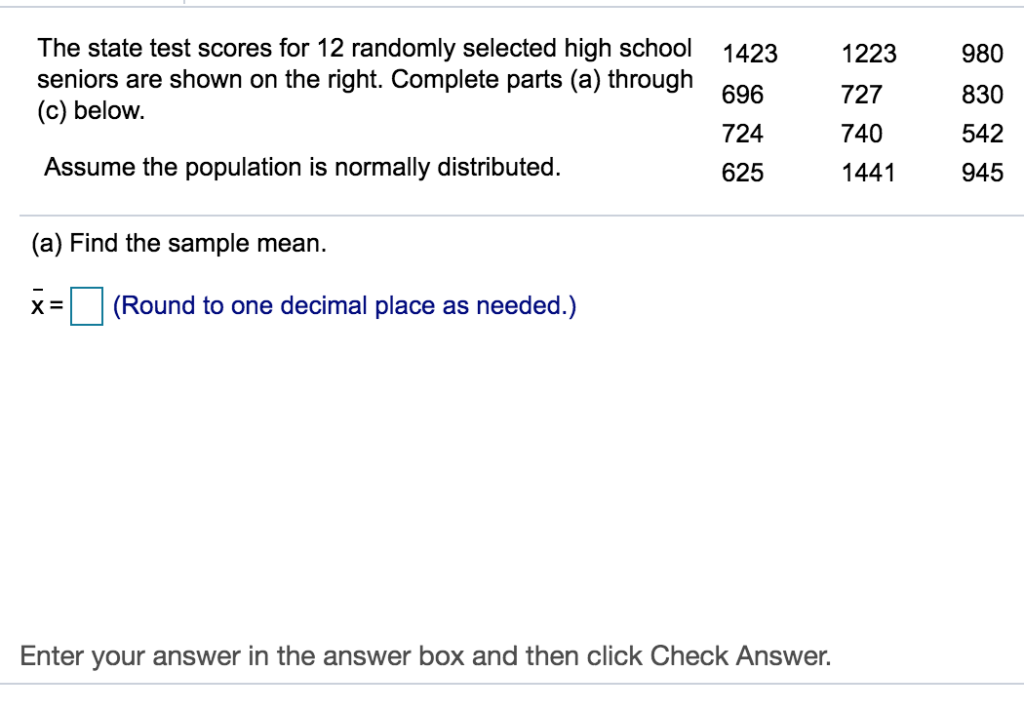Select the value 724 in the data list
The image size is (1024, 712).
(745, 133)
